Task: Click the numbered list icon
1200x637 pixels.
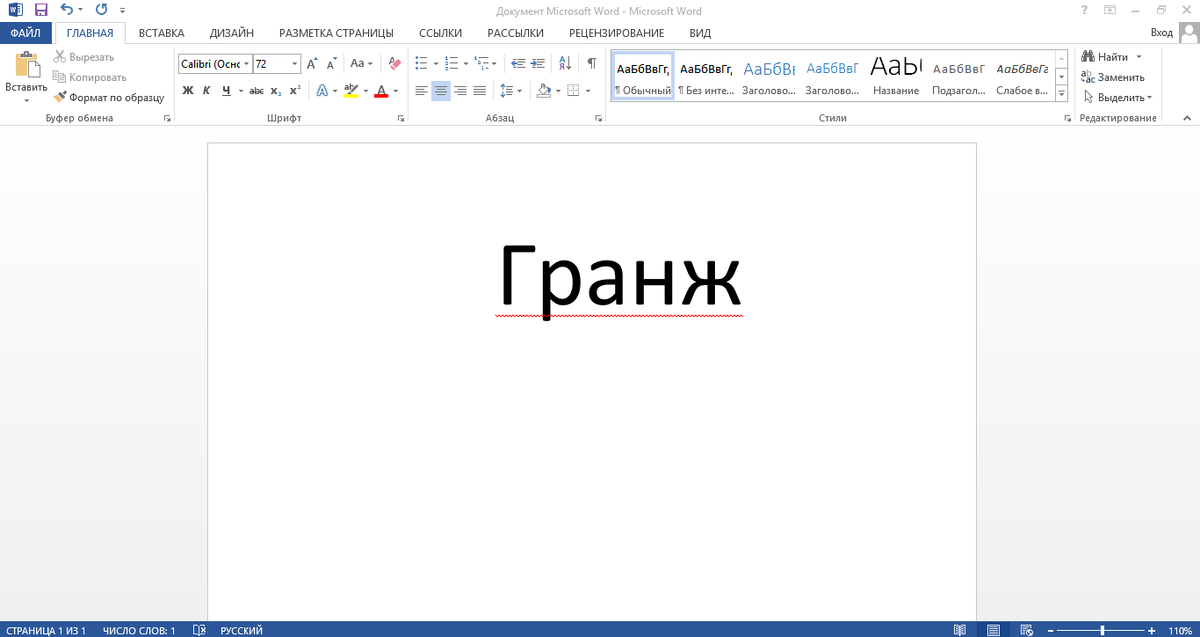Action: [x=451, y=64]
